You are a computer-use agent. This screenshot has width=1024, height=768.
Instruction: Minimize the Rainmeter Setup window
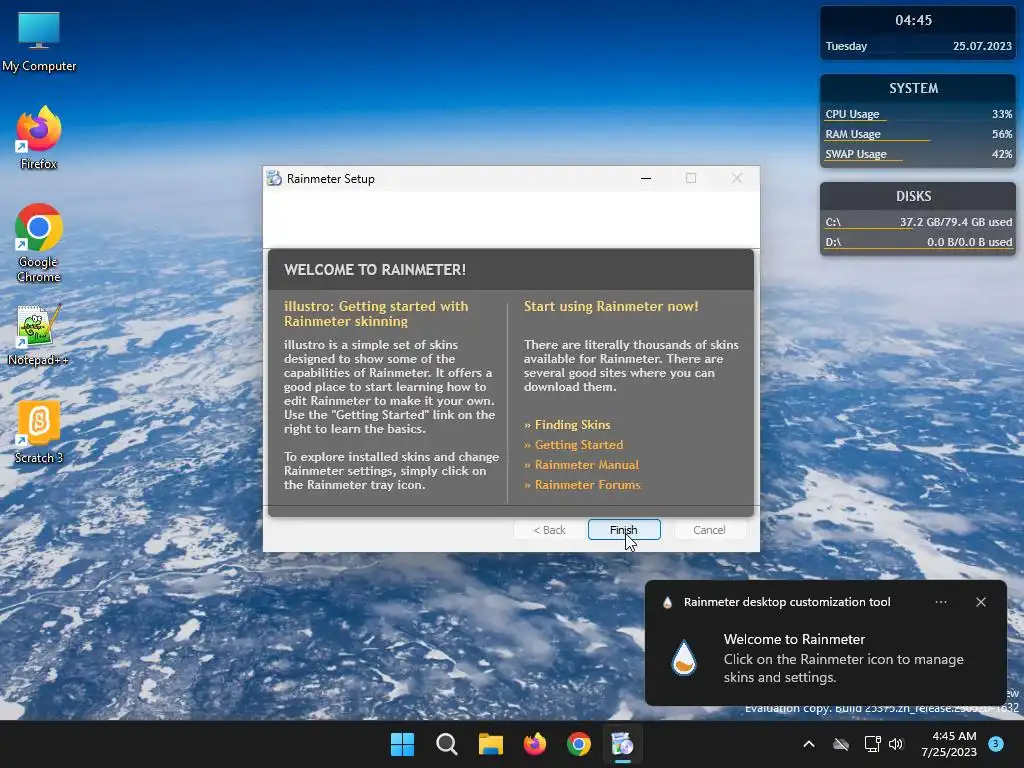pos(646,178)
